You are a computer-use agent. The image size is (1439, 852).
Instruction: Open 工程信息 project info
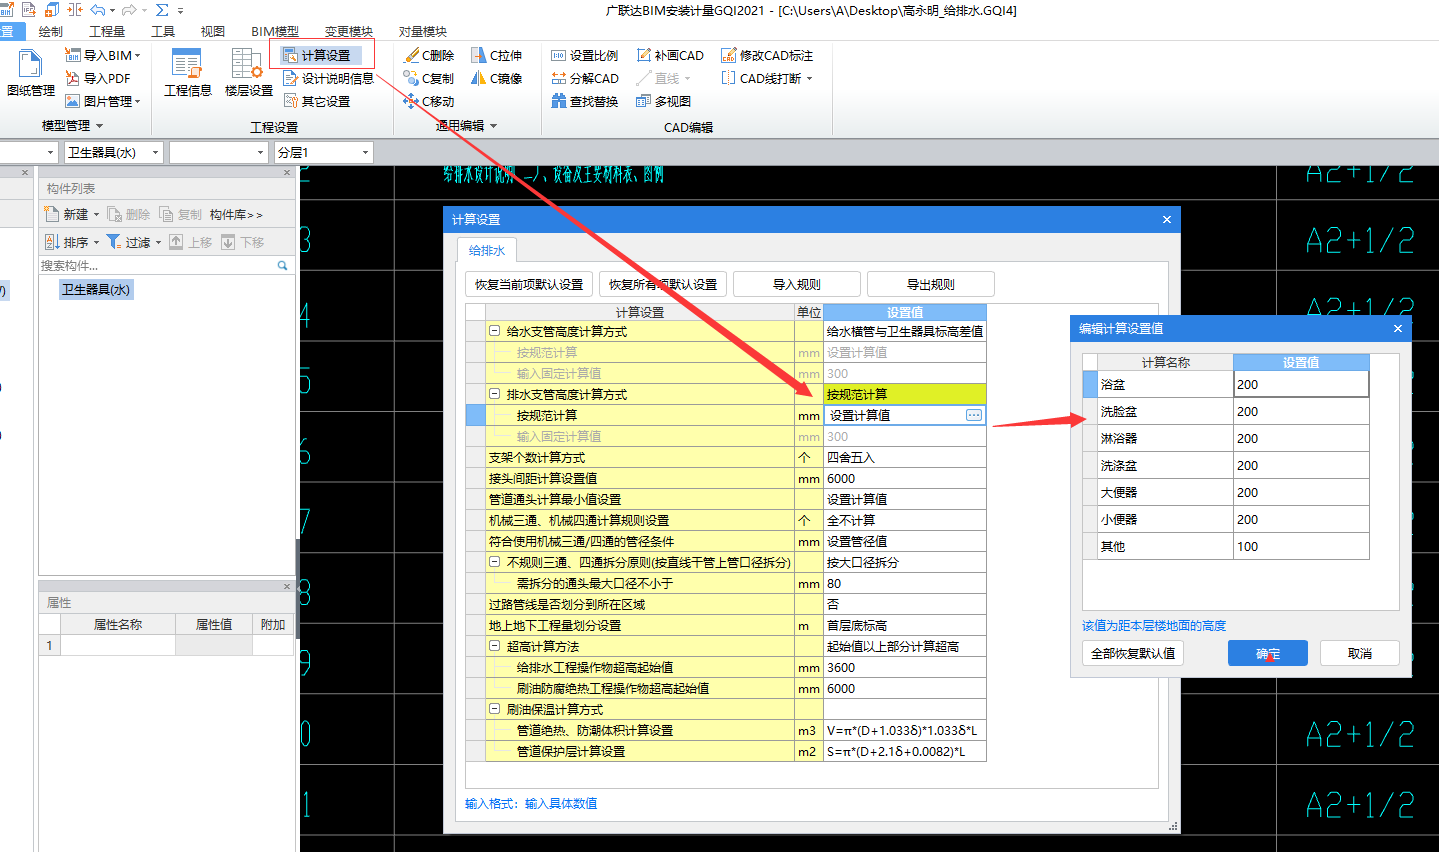pos(188,72)
